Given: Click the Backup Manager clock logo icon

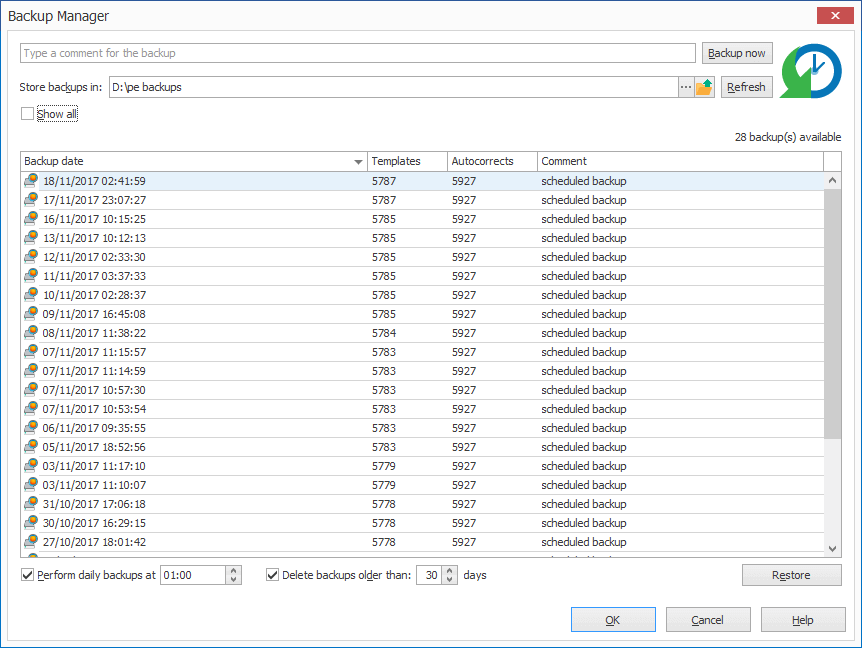Looking at the screenshot, I should coord(810,70).
